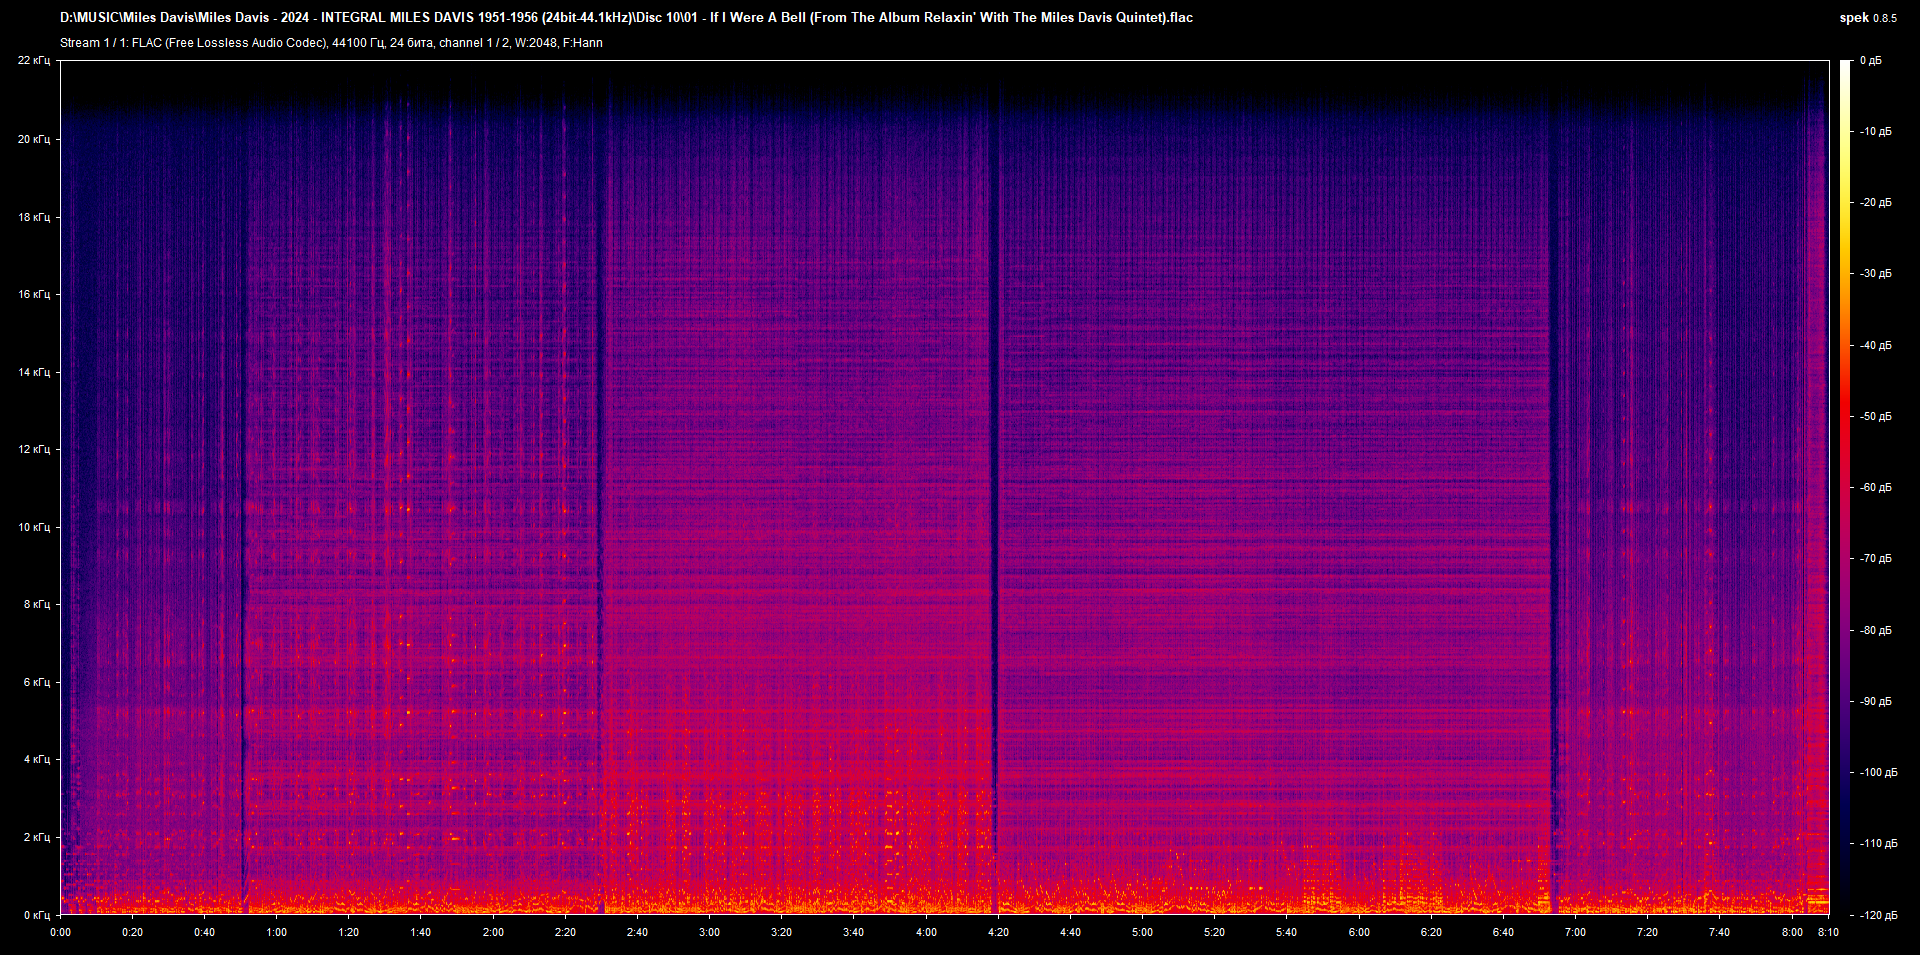Click the '6:40' time axis label
1920x955 pixels.
pos(1503,932)
